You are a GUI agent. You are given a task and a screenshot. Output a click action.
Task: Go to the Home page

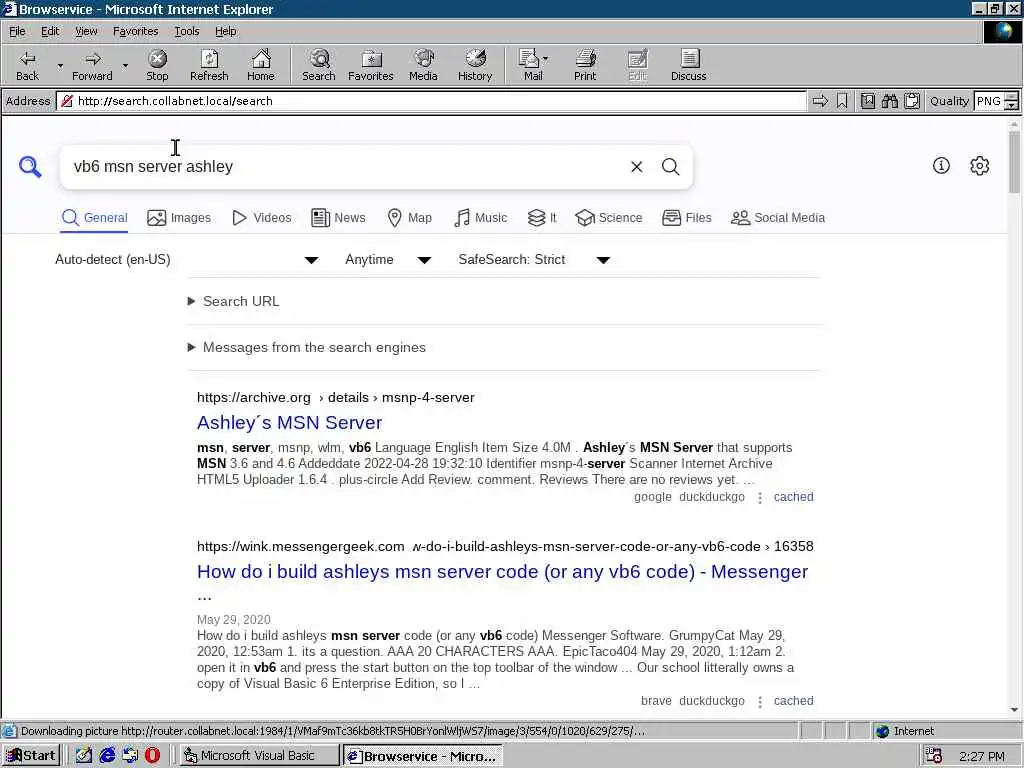[261, 65]
